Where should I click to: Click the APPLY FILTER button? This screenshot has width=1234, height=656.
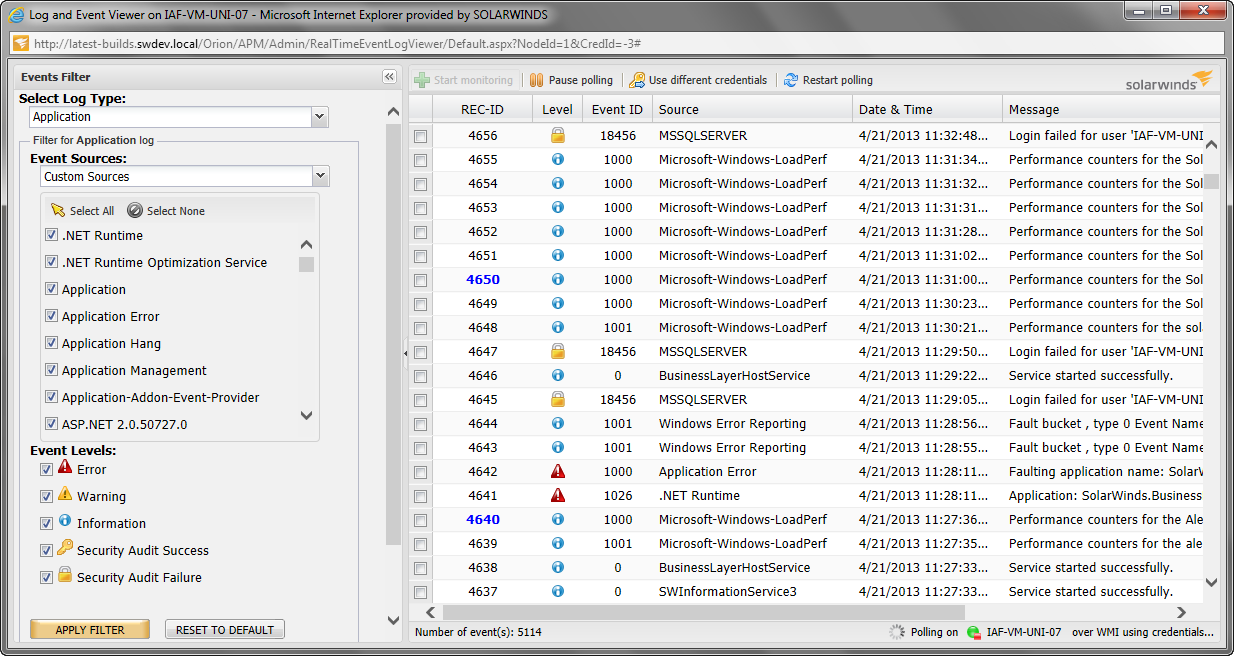[90, 630]
